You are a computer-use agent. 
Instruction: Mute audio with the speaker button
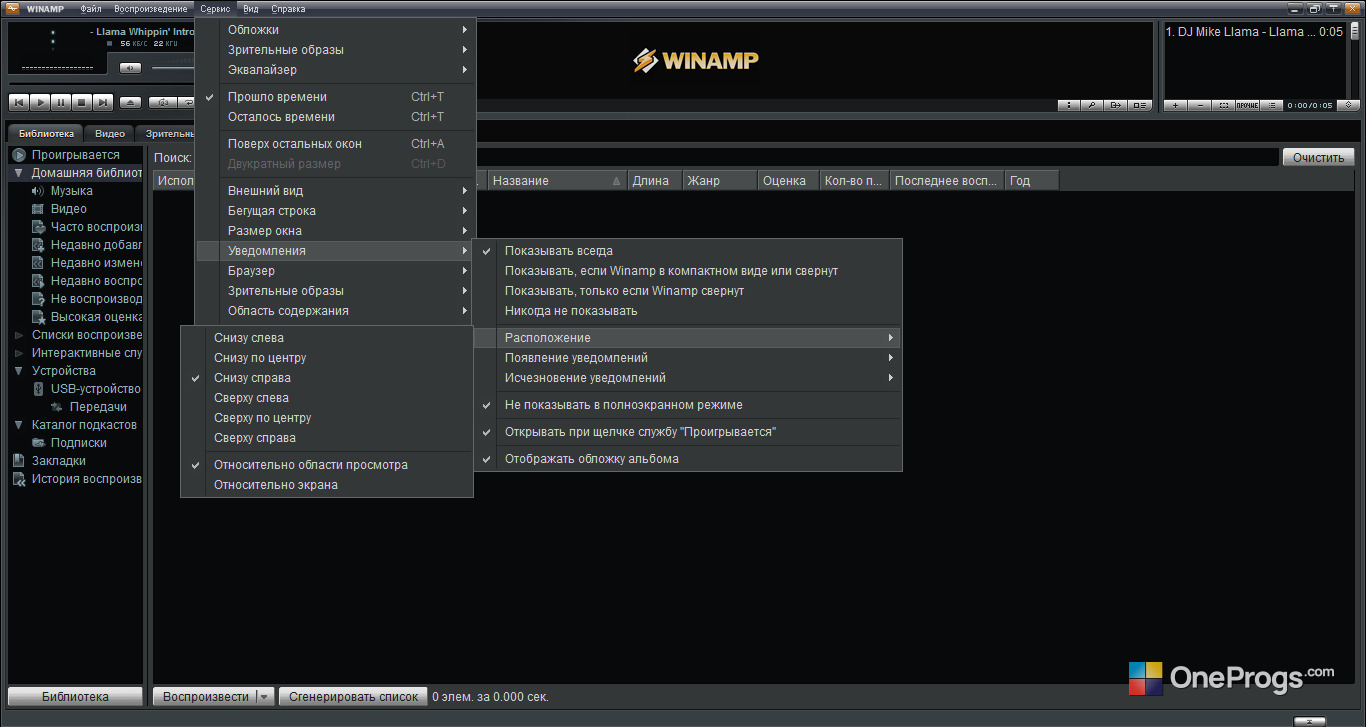click(131, 68)
